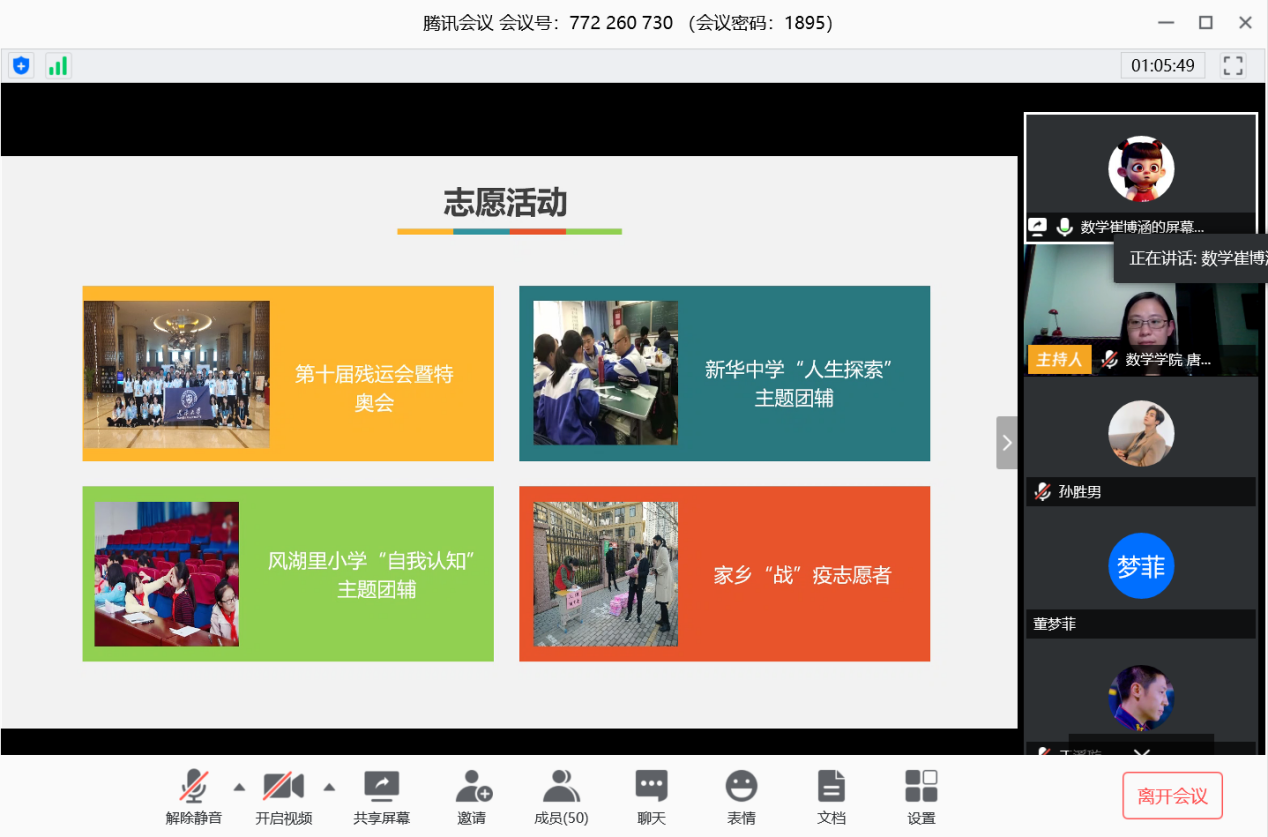
Task: Open the 表情 emoji reactions
Action: (741, 797)
